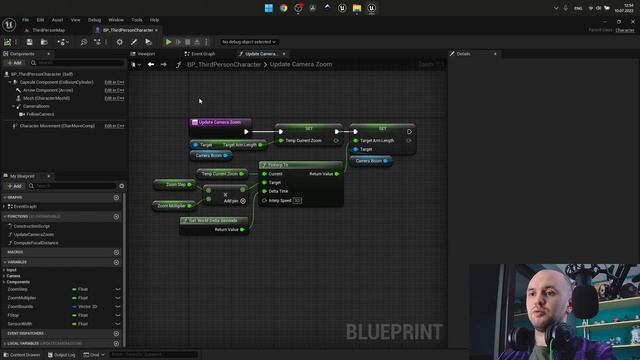Open the Content Drawer
Image resolution: width=640 pixels, height=360 pixels.
21,355
